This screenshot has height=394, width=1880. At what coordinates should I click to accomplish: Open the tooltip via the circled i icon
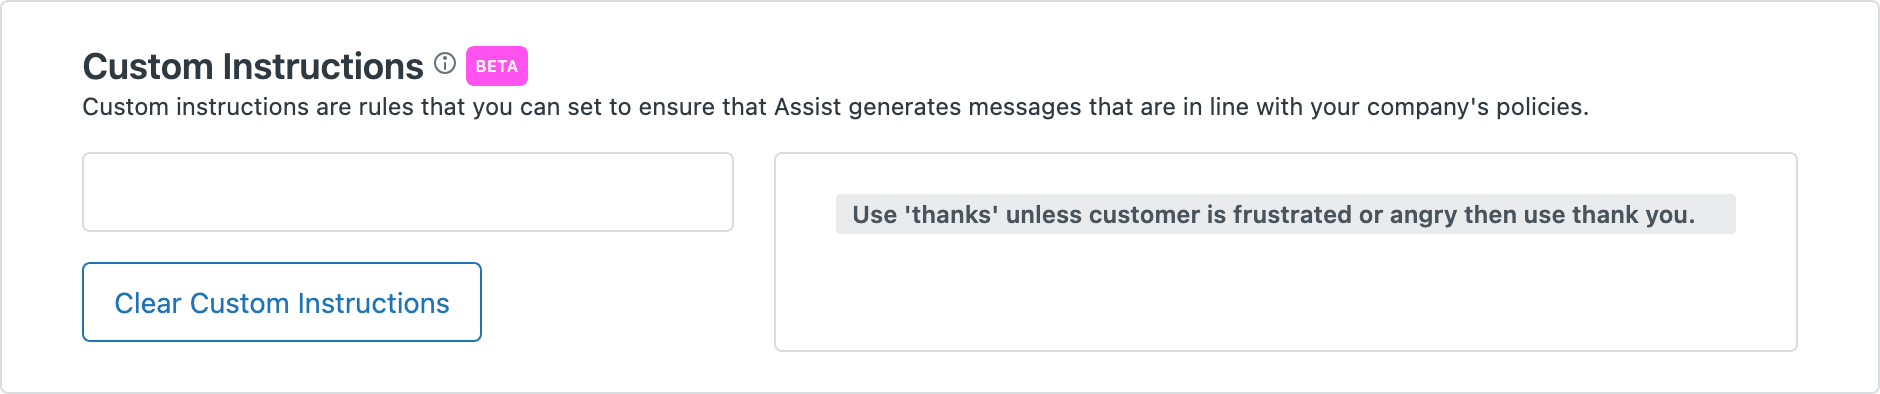click(x=445, y=64)
